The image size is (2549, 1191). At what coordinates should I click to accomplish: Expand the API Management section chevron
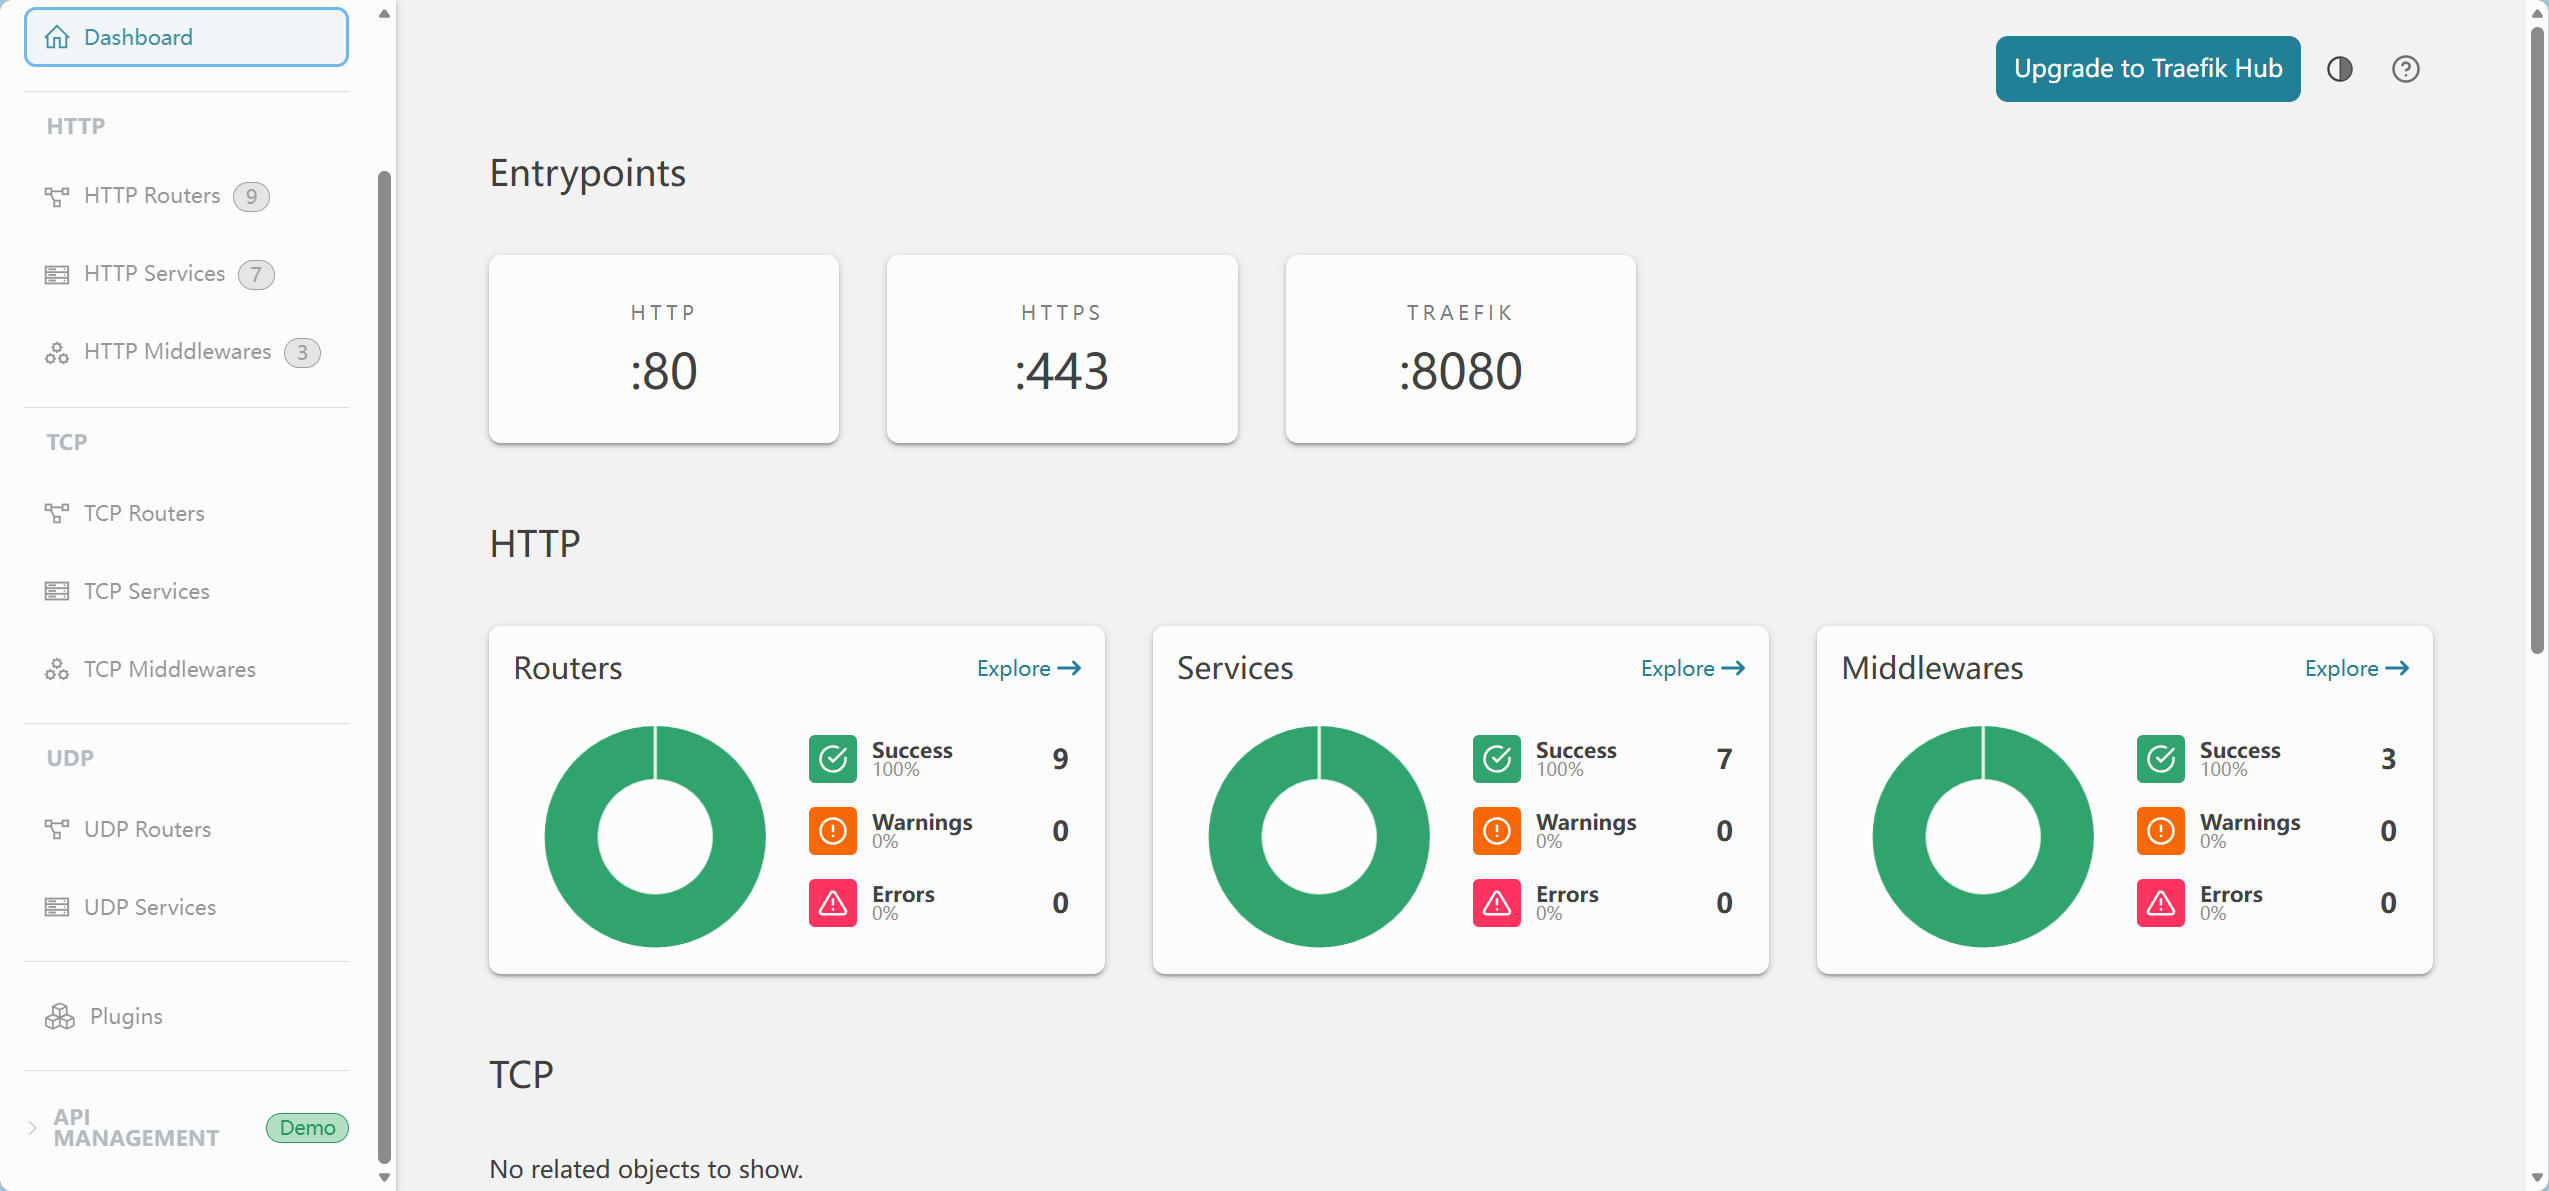[33, 1127]
